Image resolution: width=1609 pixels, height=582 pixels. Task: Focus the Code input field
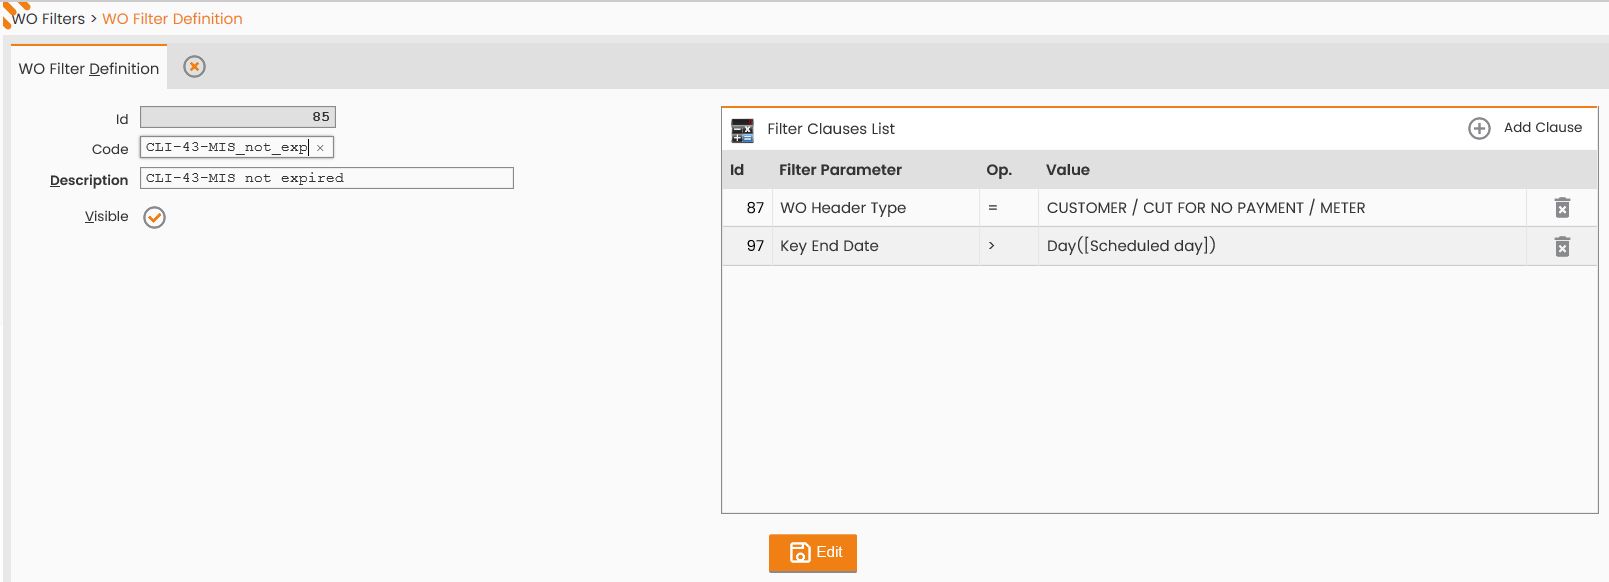tap(236, 148)
